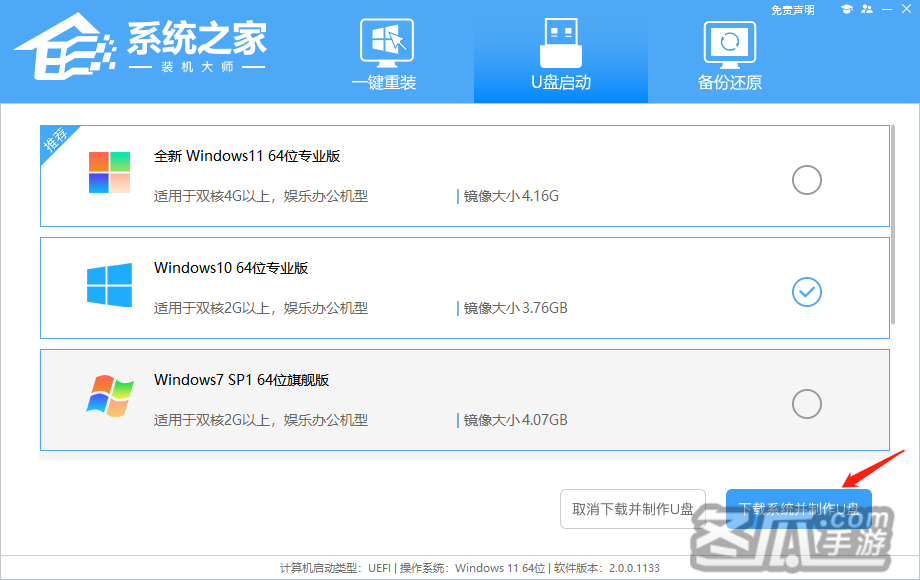Switch to the 备份还原 tab label
This screenshot has width=920, height=580.
[730, 83]
